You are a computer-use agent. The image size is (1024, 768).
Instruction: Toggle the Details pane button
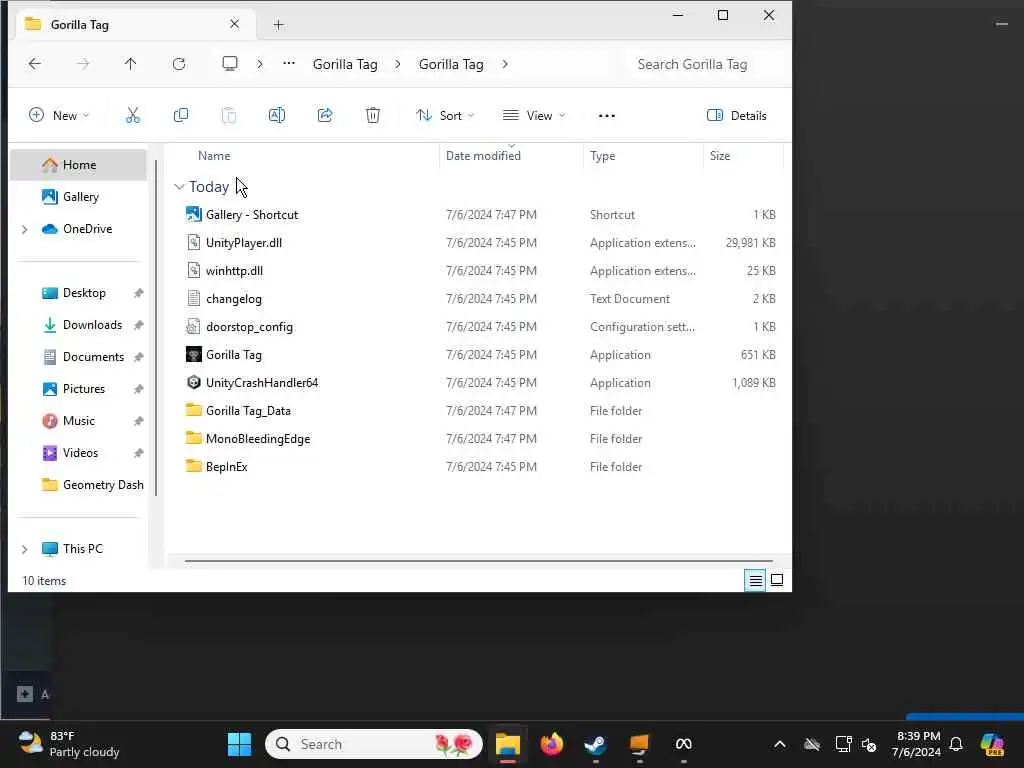tap(737, 116)
